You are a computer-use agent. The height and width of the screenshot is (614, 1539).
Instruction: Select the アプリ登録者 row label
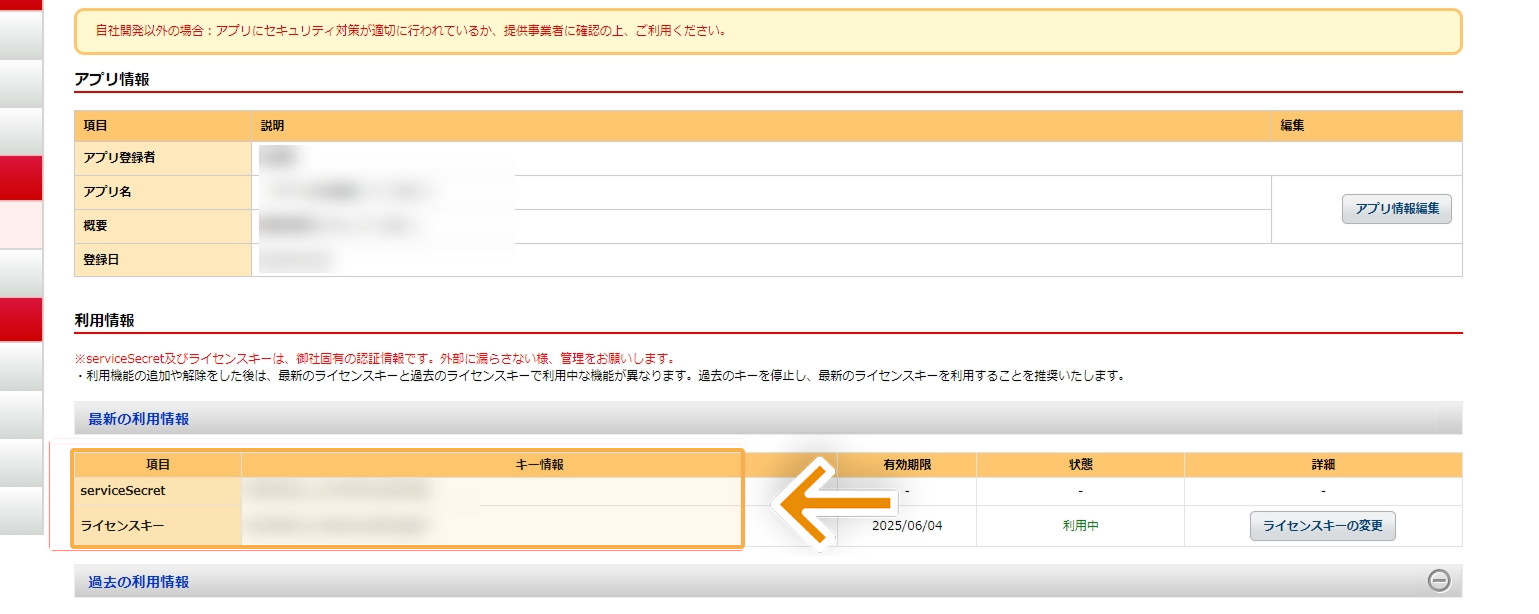click(x=119, y=158)
